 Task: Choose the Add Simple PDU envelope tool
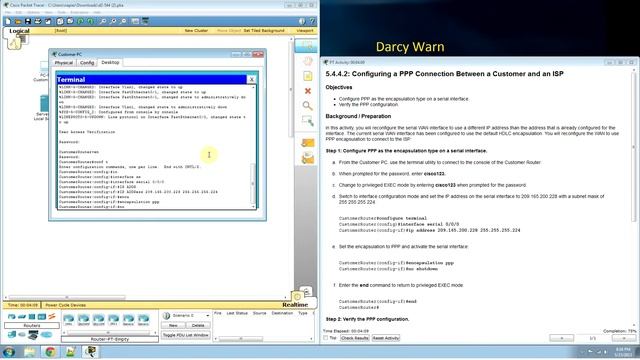tap(307, 143)
